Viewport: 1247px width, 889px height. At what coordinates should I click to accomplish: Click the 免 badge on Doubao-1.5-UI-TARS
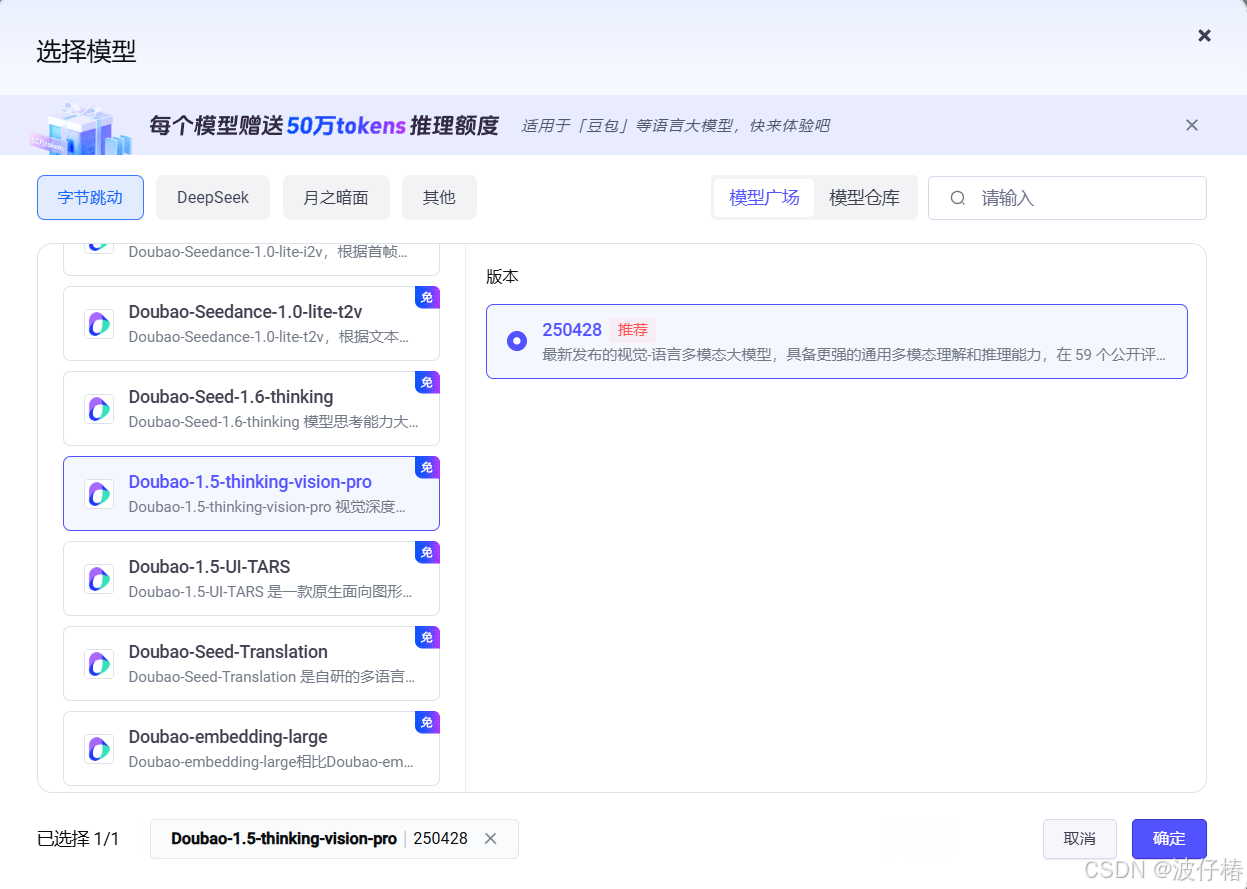(427, 552)
